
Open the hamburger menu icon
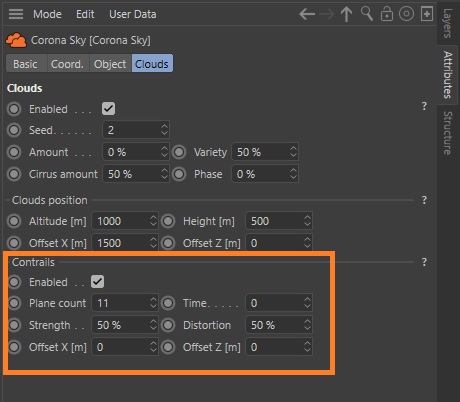pos(16,14)
